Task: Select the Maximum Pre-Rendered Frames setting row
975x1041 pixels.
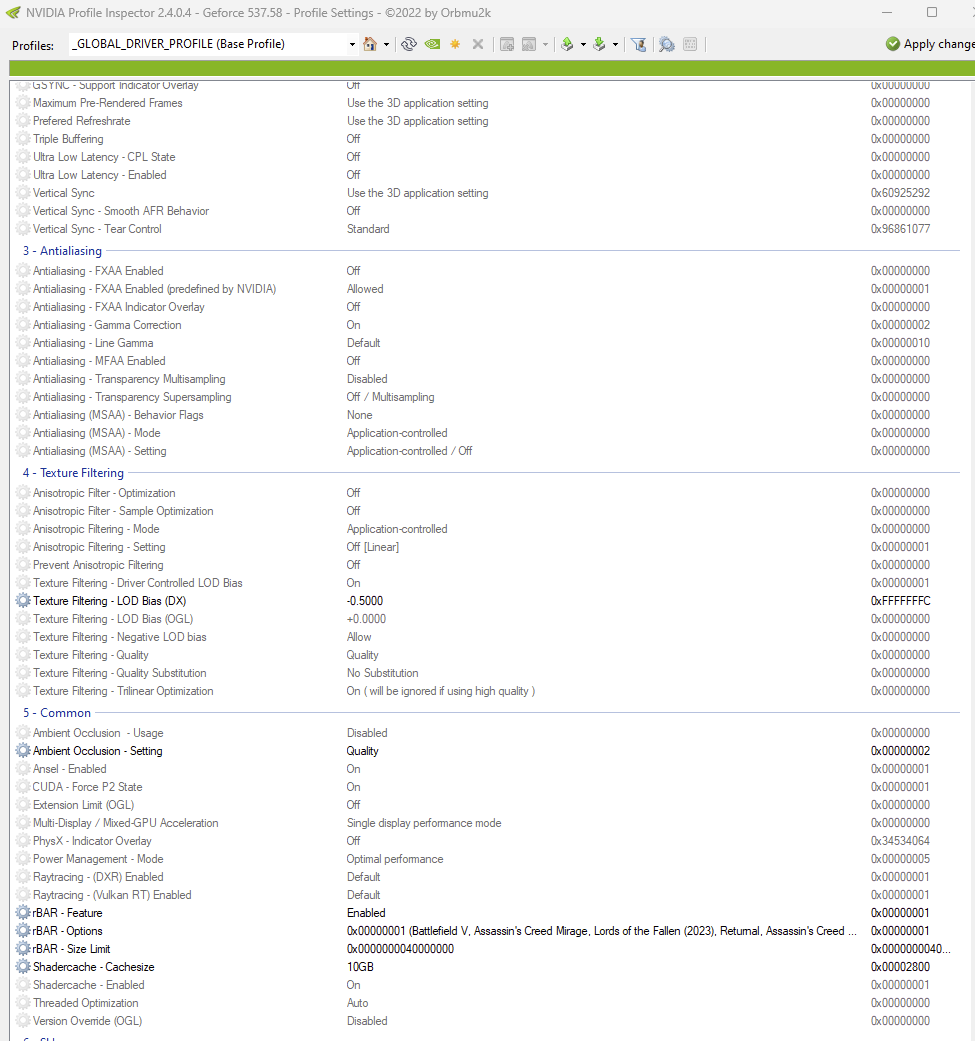Action: click(x=487, y=103)
